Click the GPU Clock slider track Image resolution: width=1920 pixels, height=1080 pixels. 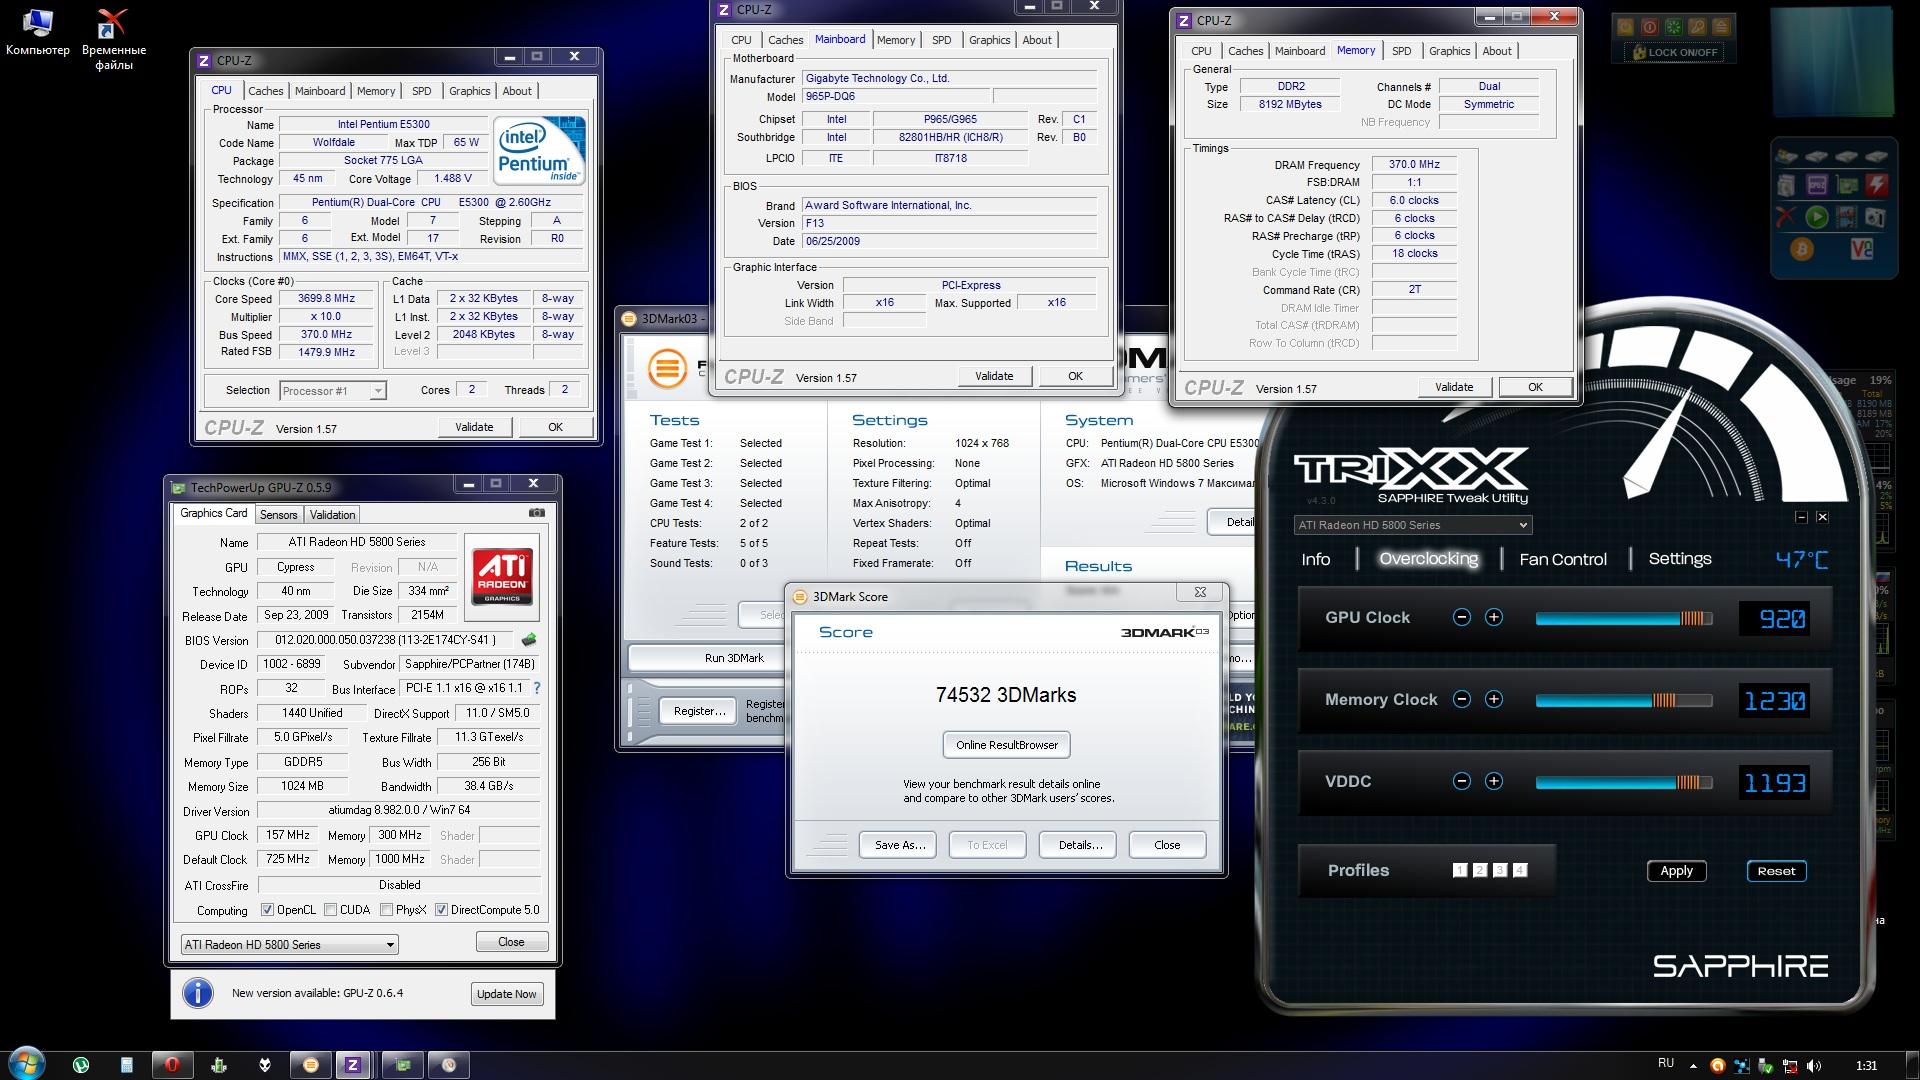1624,618
